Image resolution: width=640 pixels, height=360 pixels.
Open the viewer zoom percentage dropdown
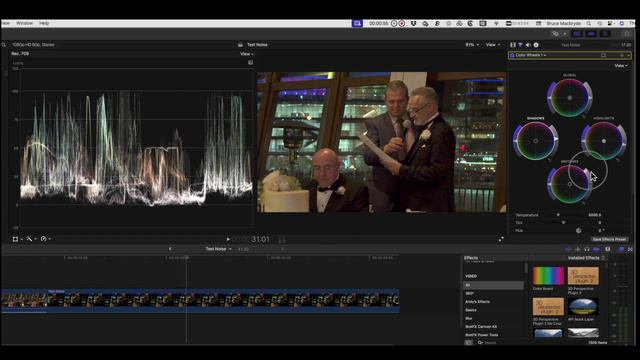[x=472, y=45]
